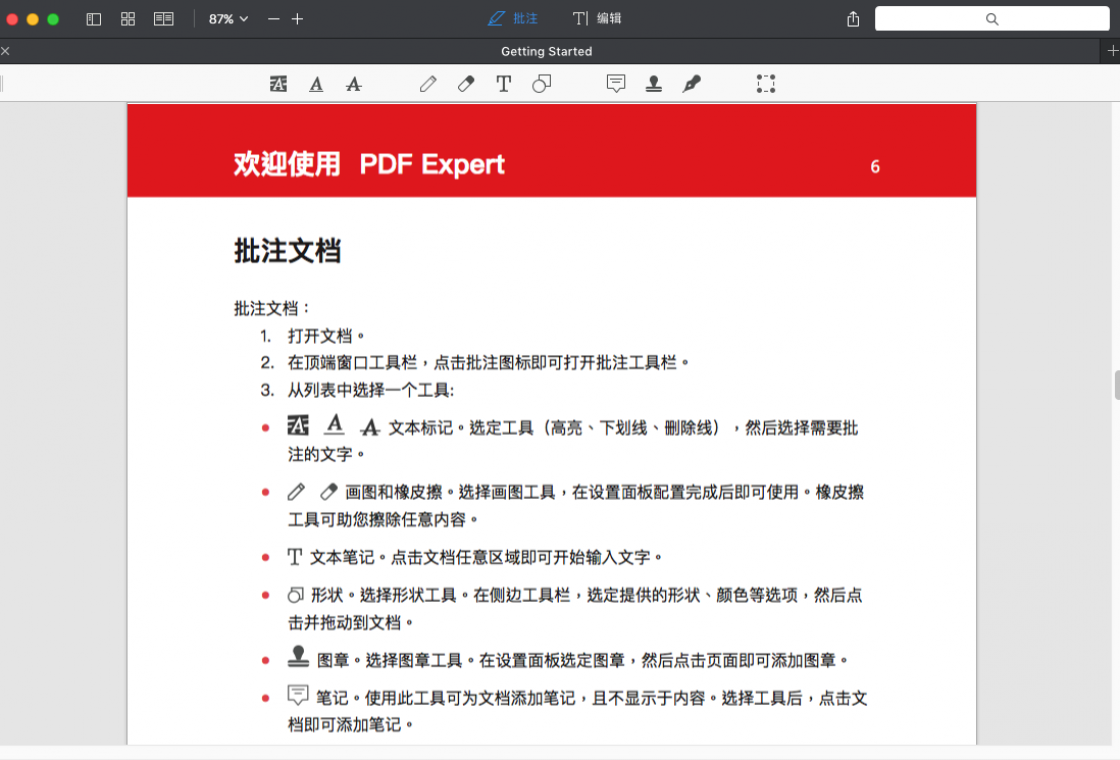Click the step mentioning 点击批注图标
Screen dimensions: 1120x760
(x=489, y=363)
